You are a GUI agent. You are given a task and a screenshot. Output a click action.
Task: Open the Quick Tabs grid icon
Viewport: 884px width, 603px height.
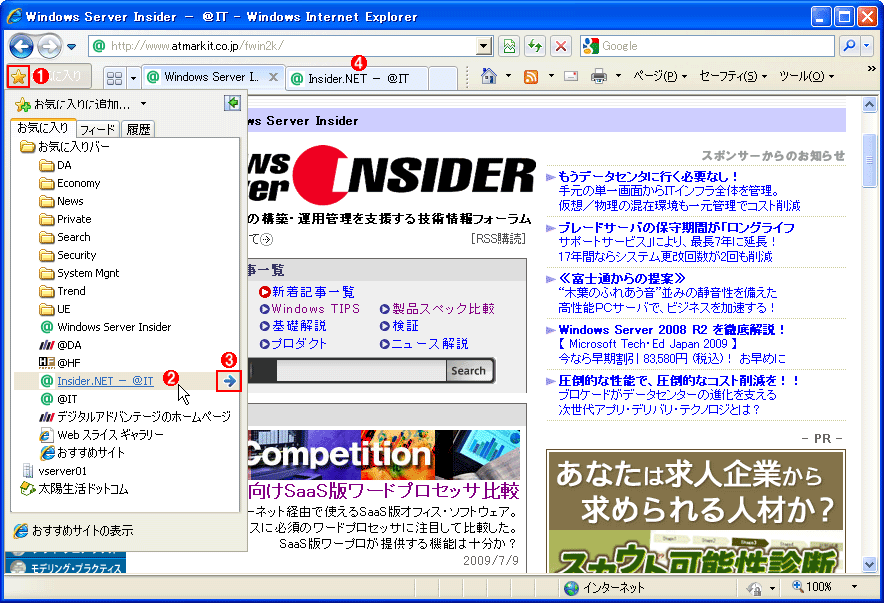point(114,78)
